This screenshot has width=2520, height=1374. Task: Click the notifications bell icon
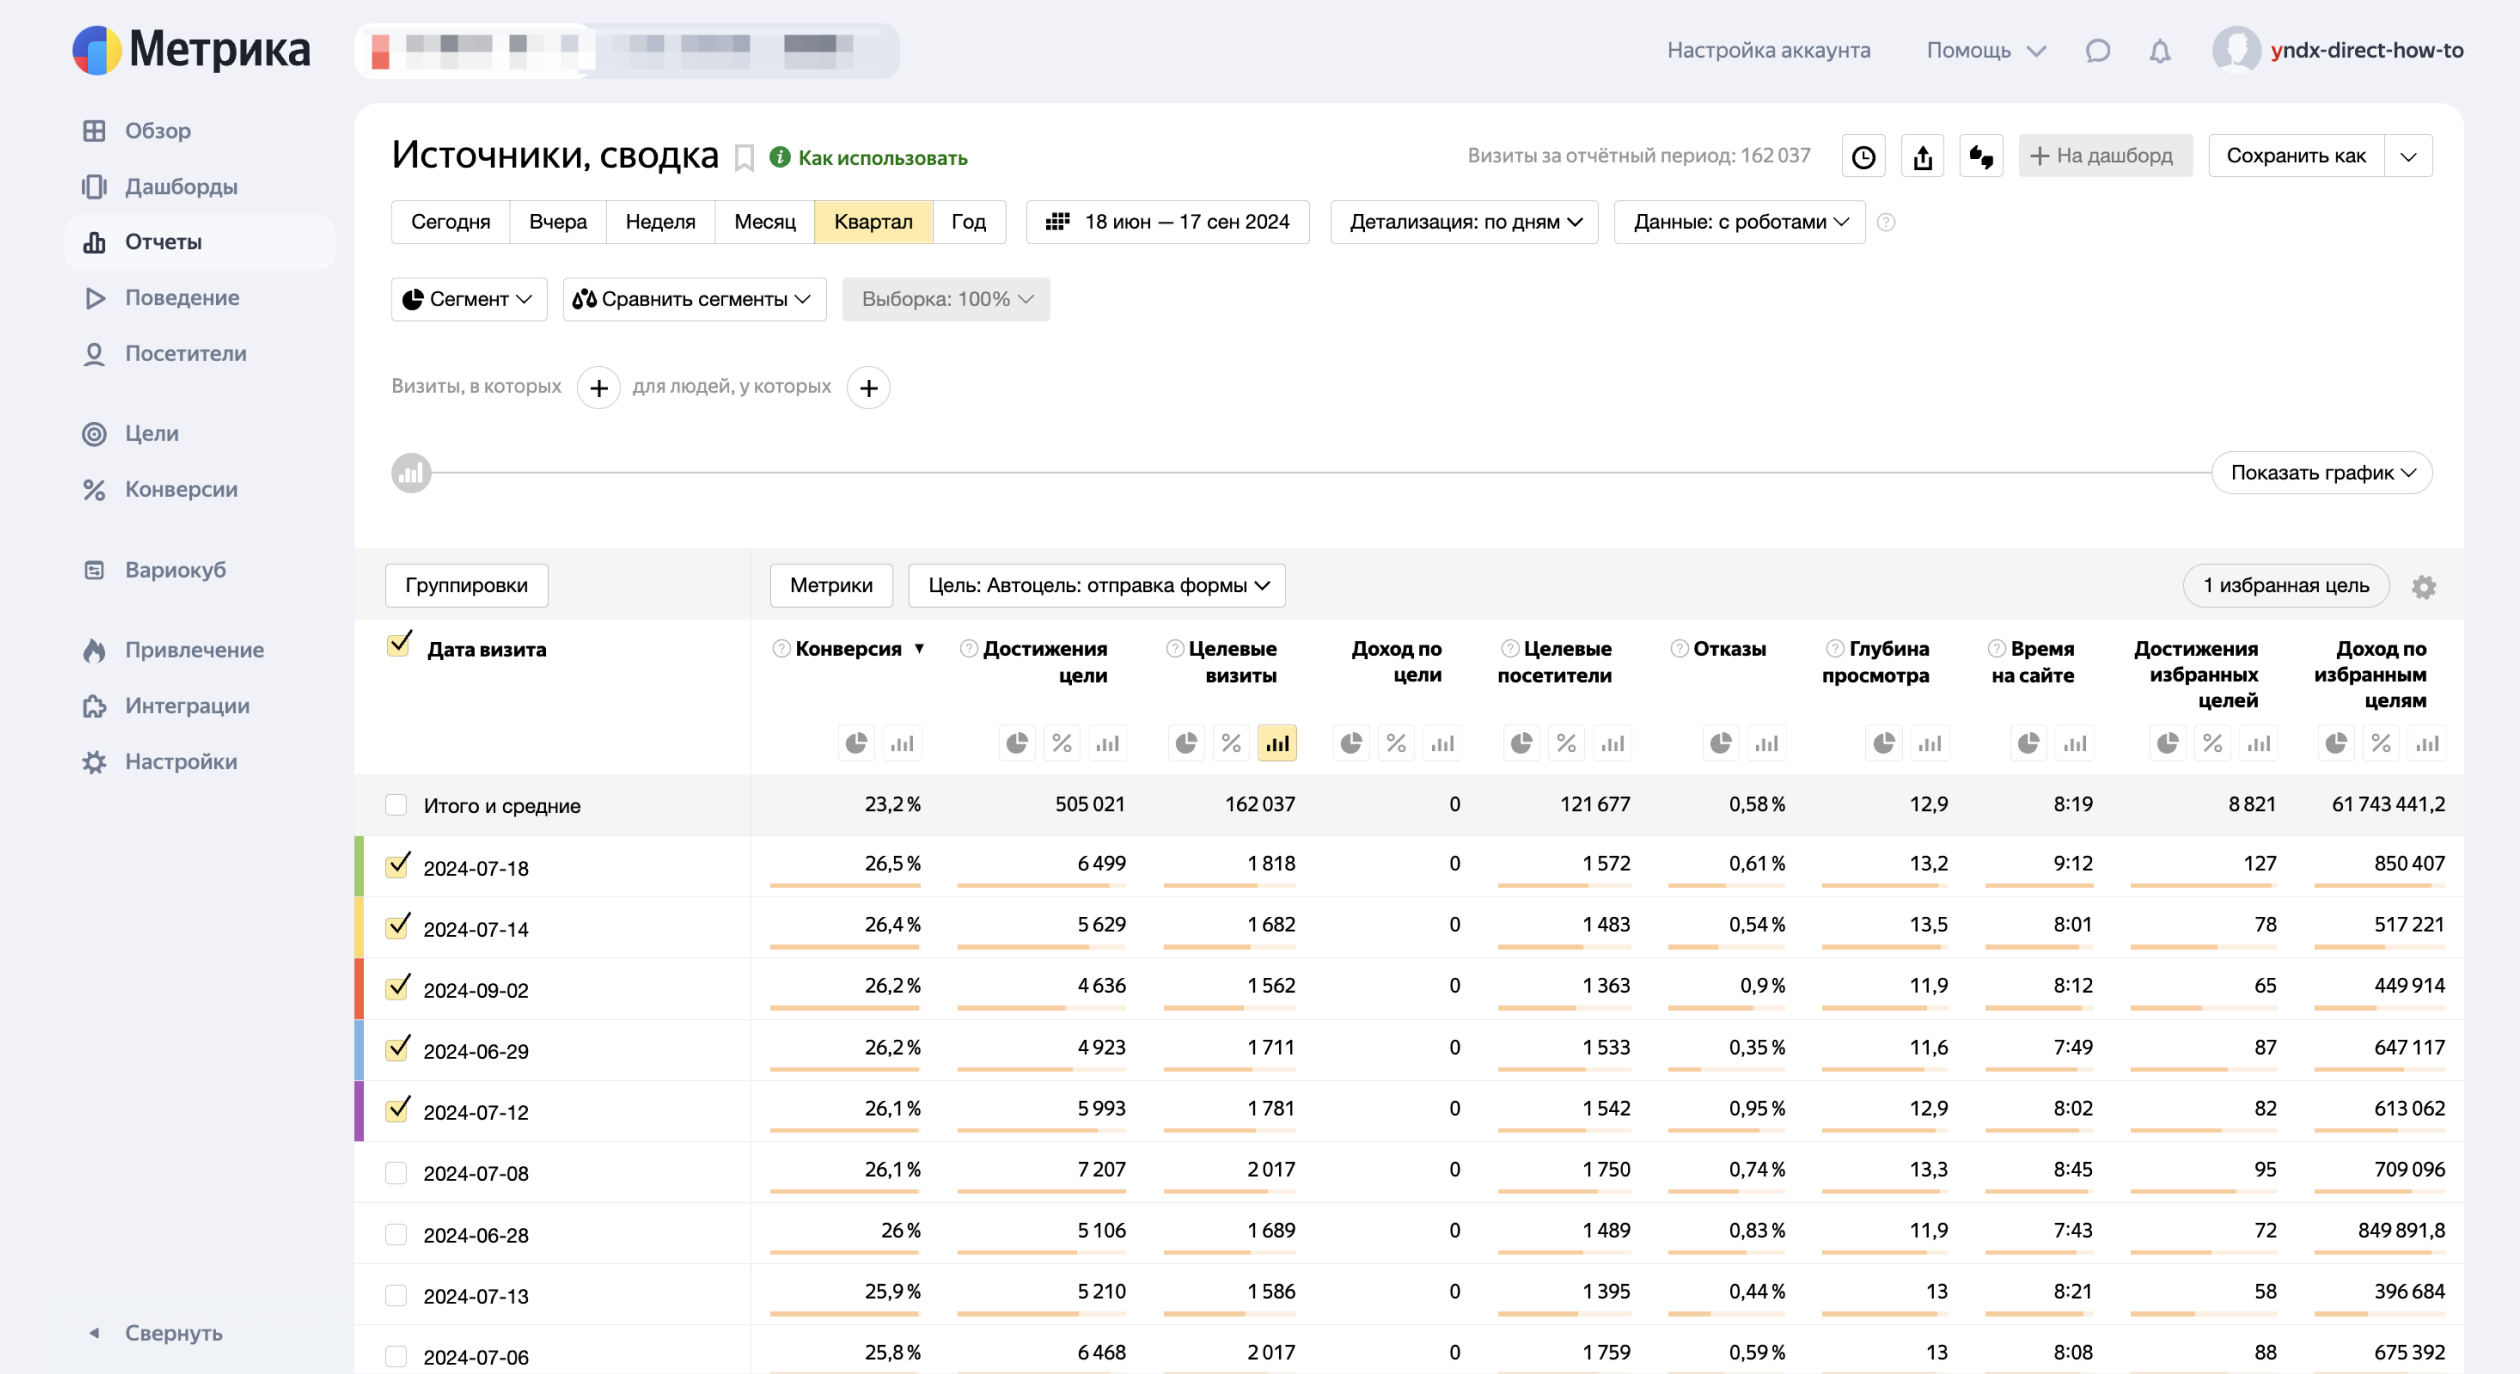coord(2160,51)
